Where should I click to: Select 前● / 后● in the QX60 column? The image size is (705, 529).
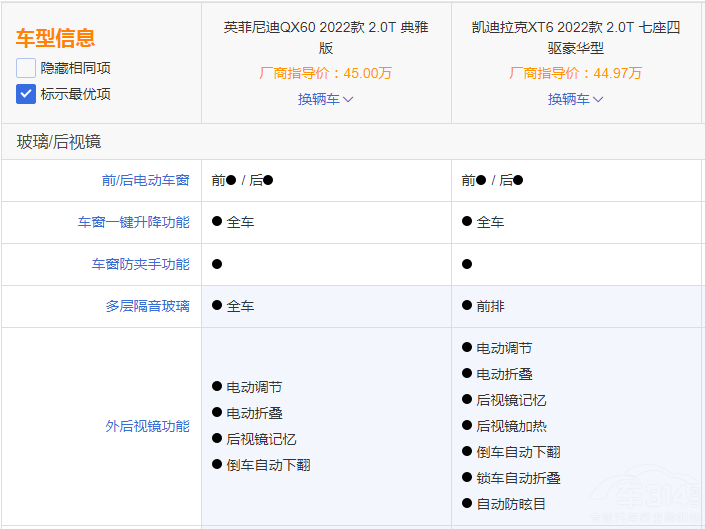click(242, 180)
